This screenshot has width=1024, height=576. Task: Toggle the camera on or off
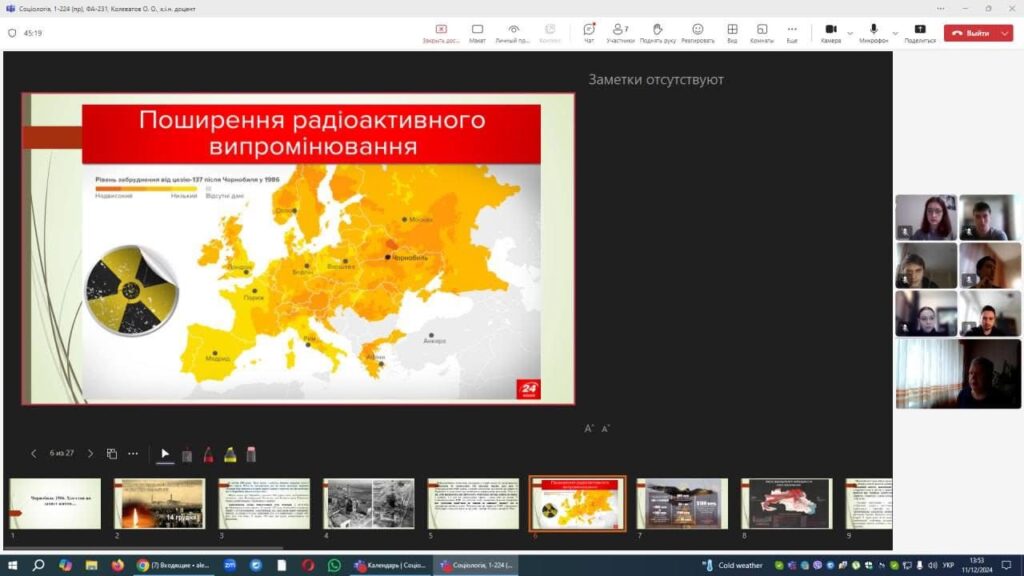pyautogui.click(x=830, y=32)
